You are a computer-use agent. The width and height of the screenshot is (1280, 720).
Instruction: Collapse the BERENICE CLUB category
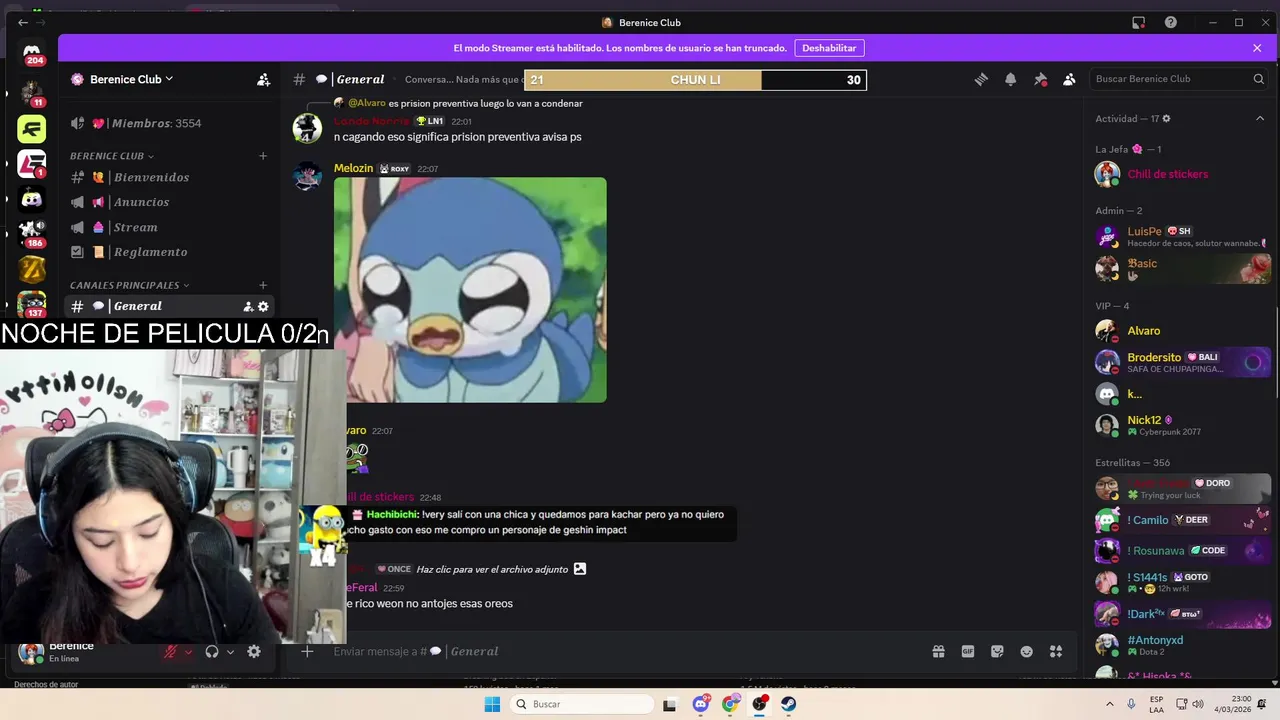pyautogui.click(x=112, y=156)
